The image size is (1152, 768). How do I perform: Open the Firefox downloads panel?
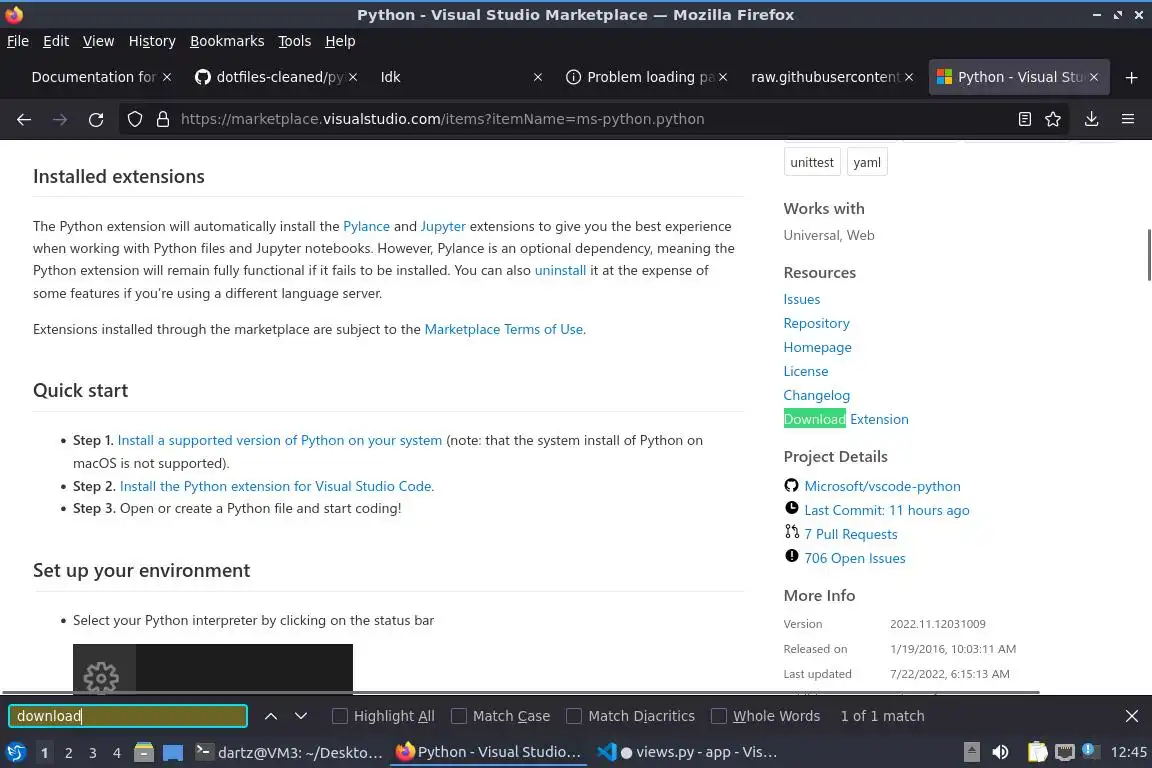(1092, 119)
